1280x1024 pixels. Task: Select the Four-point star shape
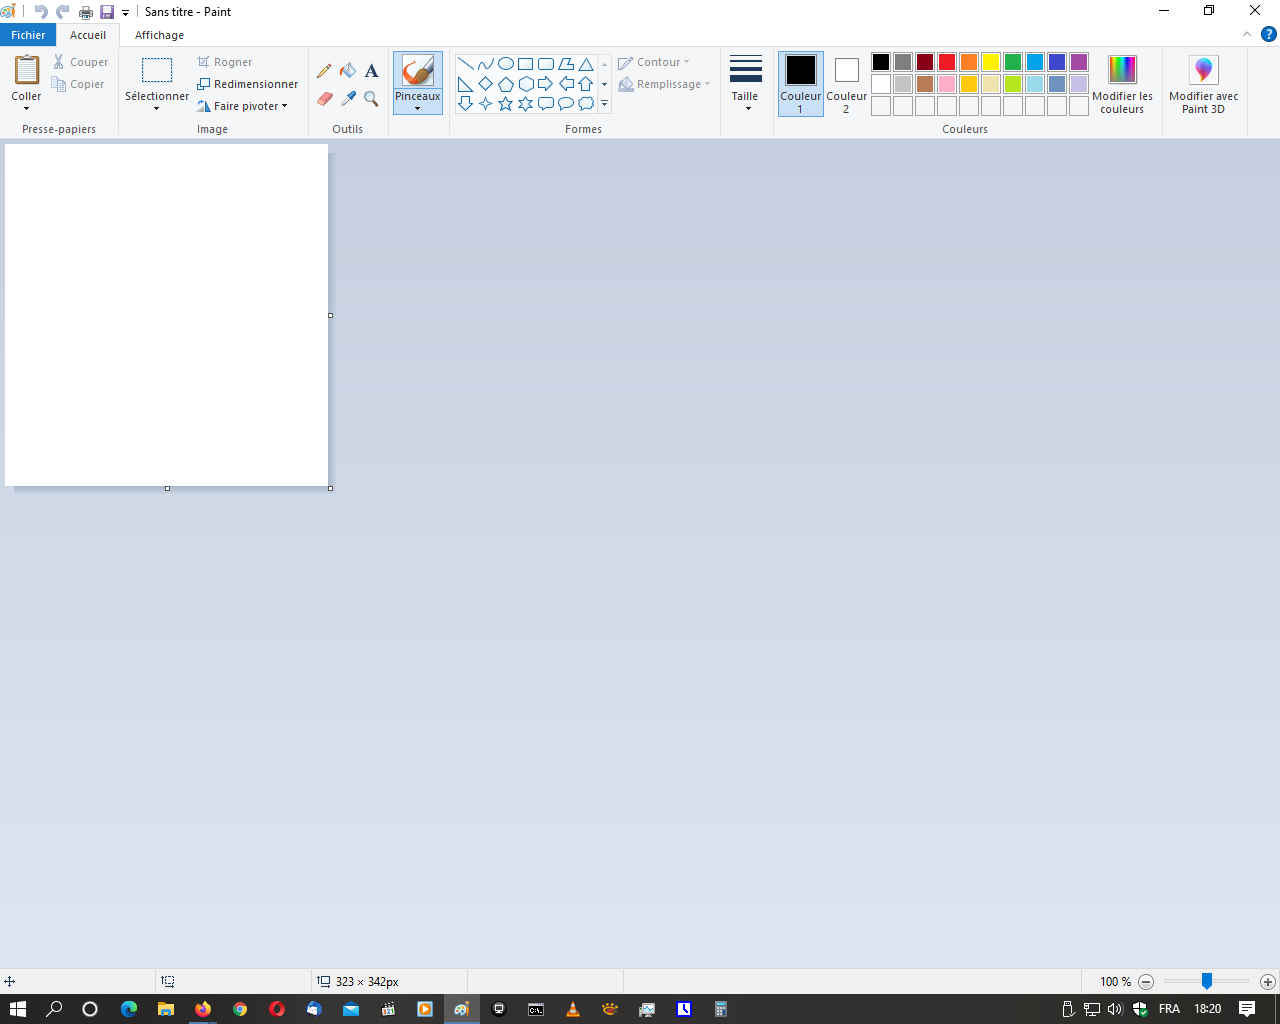[486, 104]
